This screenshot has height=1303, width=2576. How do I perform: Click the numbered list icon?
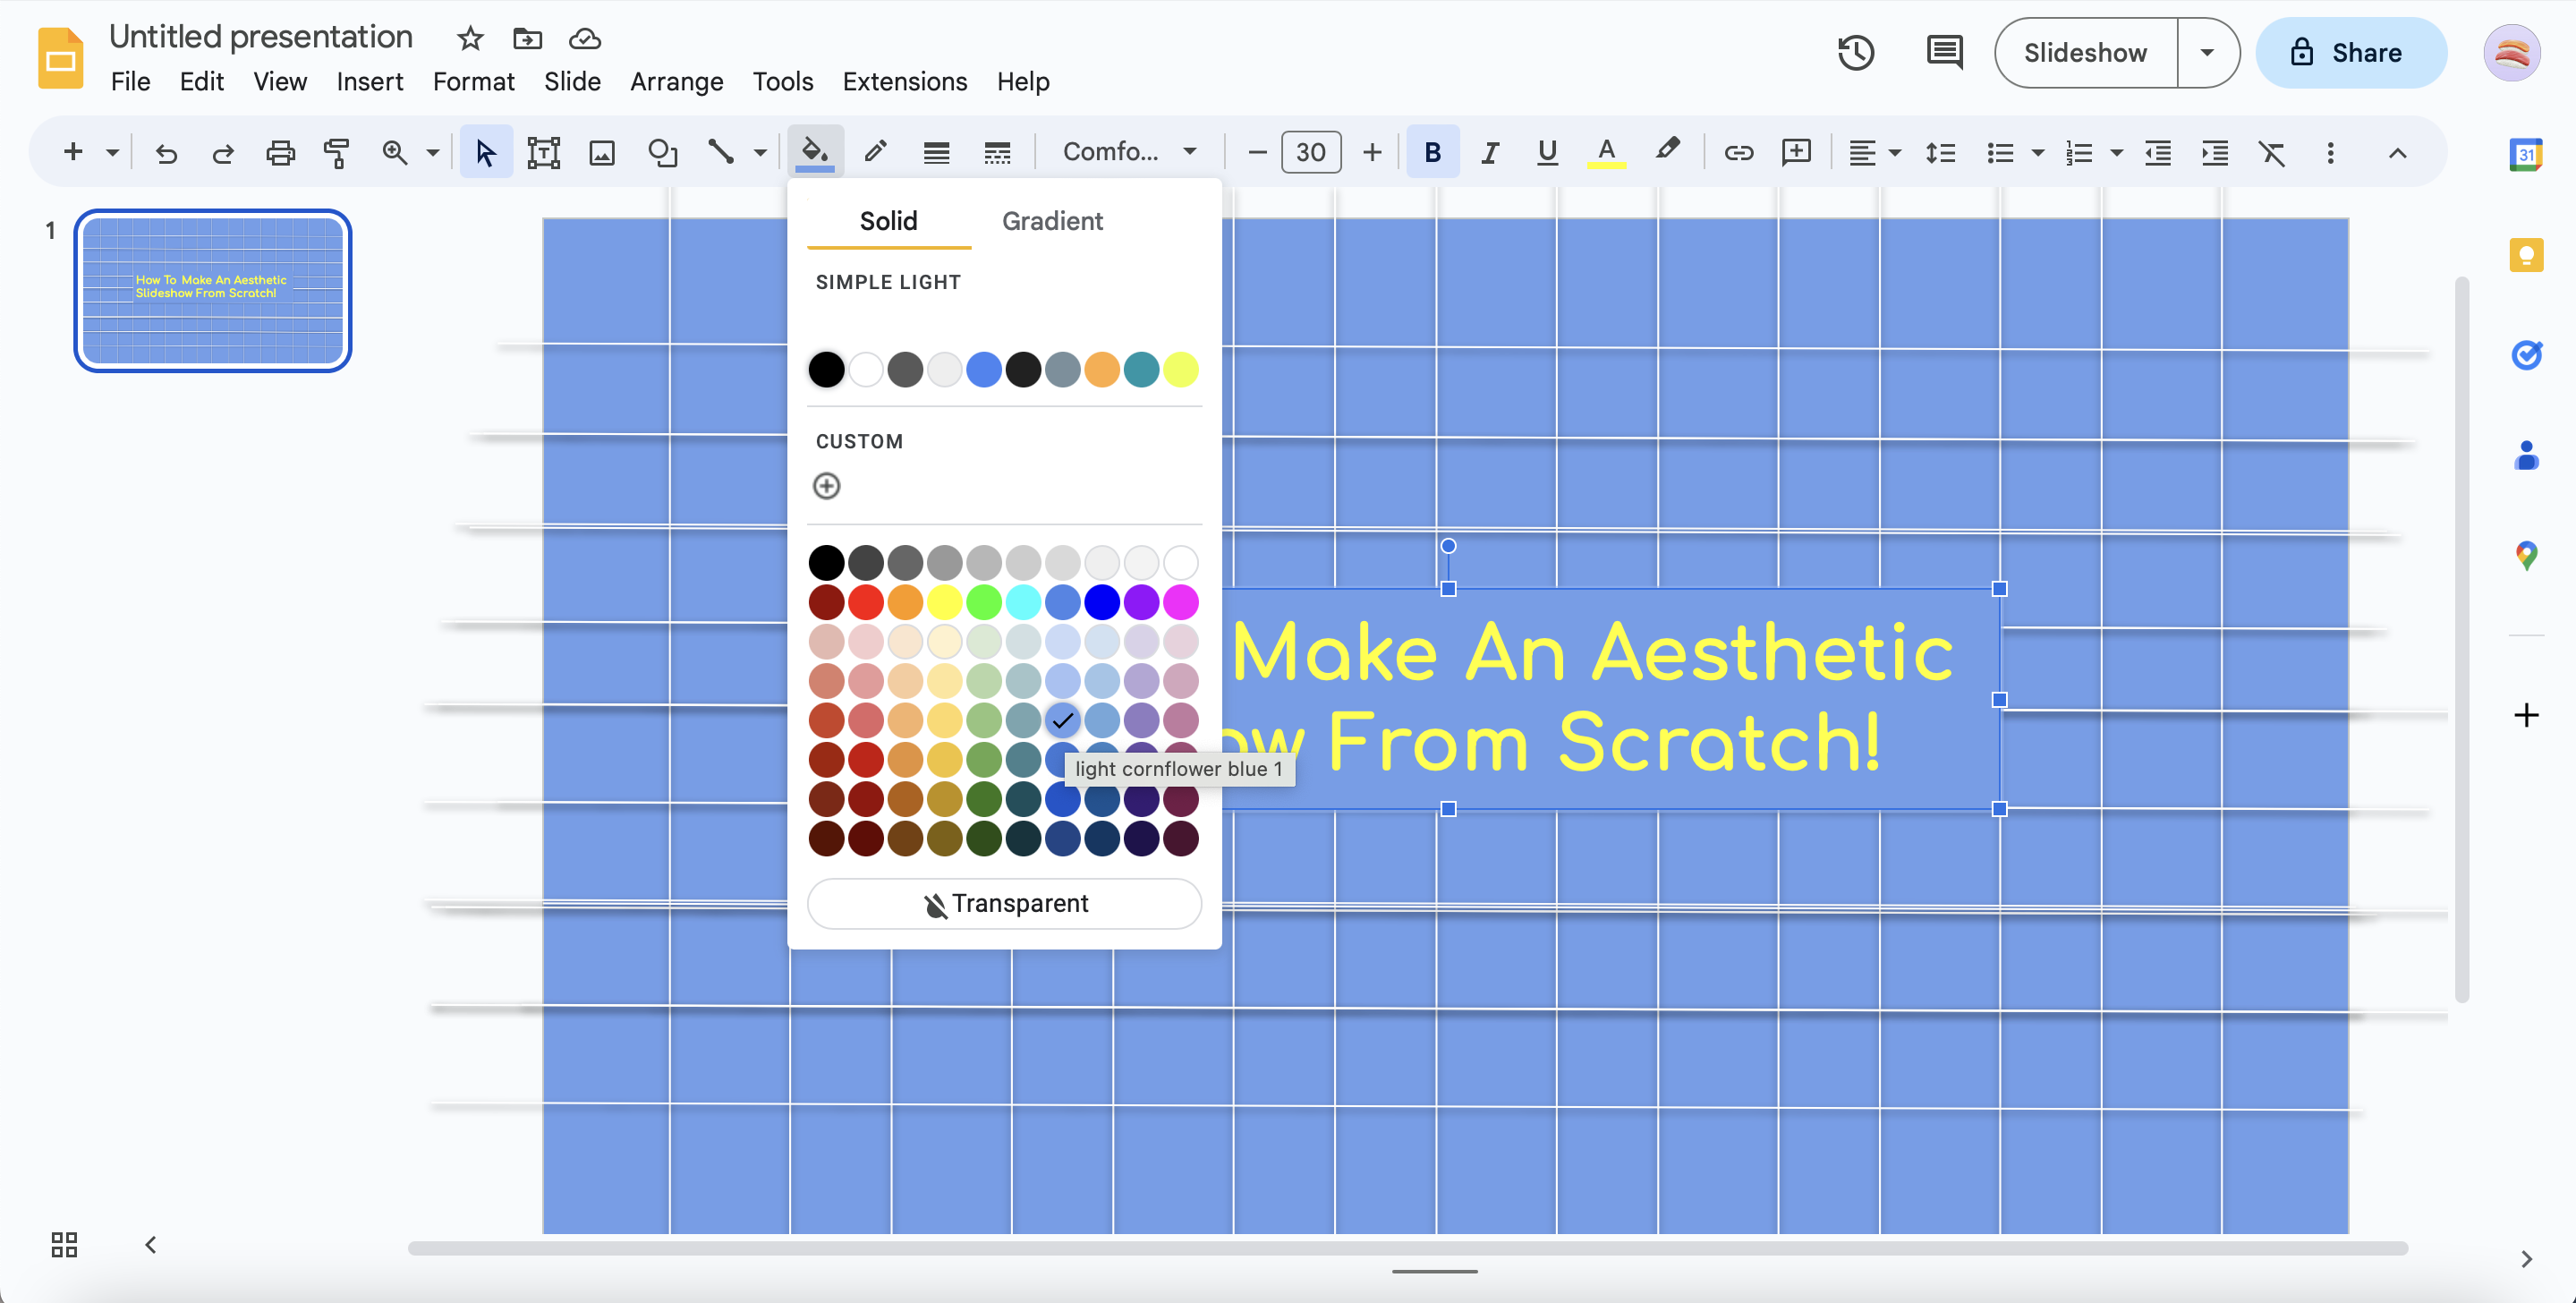pyautogui.click(x=2079, y=153)
